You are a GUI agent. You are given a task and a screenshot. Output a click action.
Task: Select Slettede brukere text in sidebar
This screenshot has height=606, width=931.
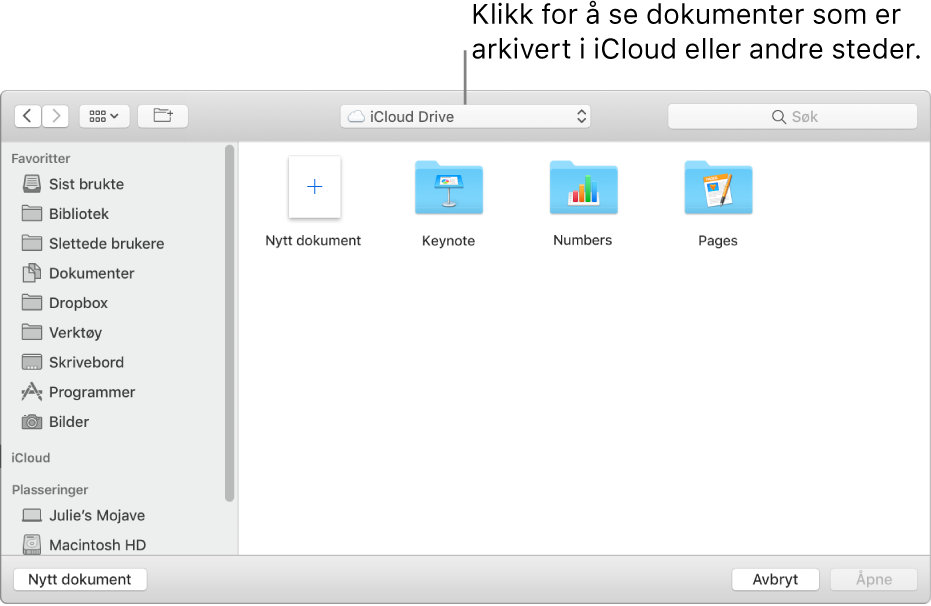point(106,243)
